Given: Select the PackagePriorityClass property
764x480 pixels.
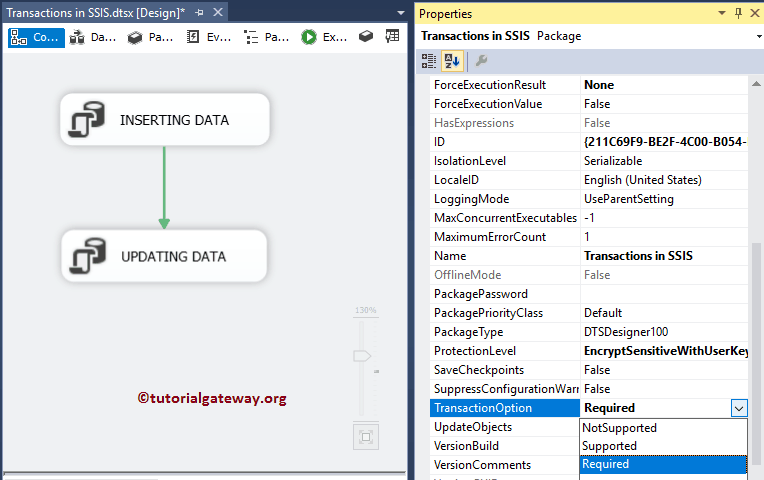Looking at the screenshot, I should point(505,313).
